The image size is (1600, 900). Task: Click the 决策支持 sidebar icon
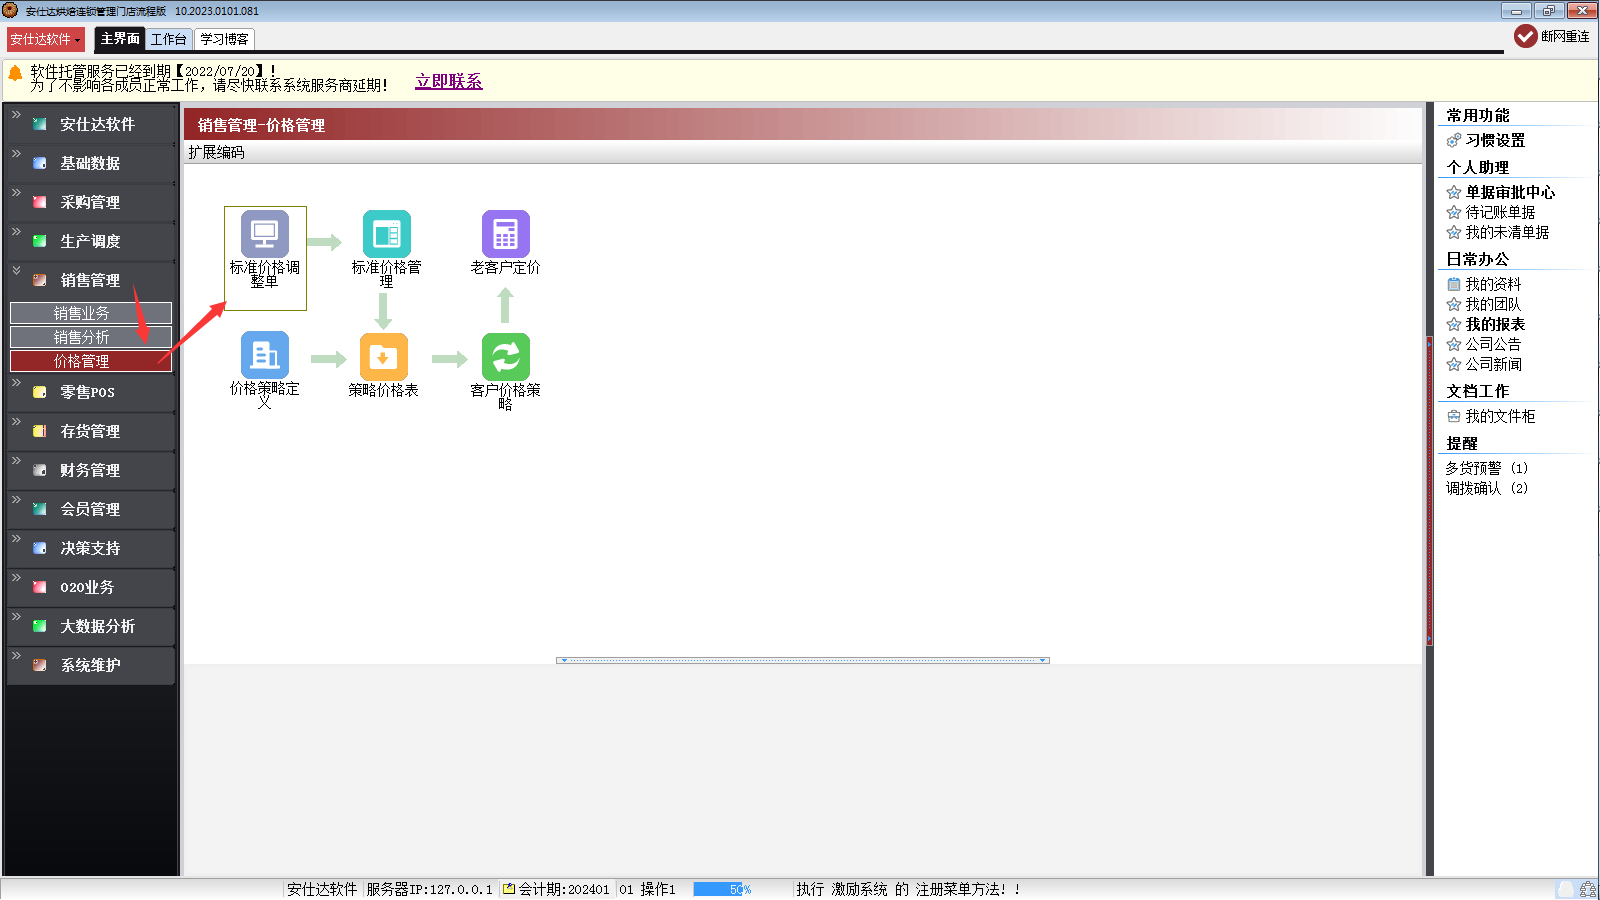click(x=40, y=548)
